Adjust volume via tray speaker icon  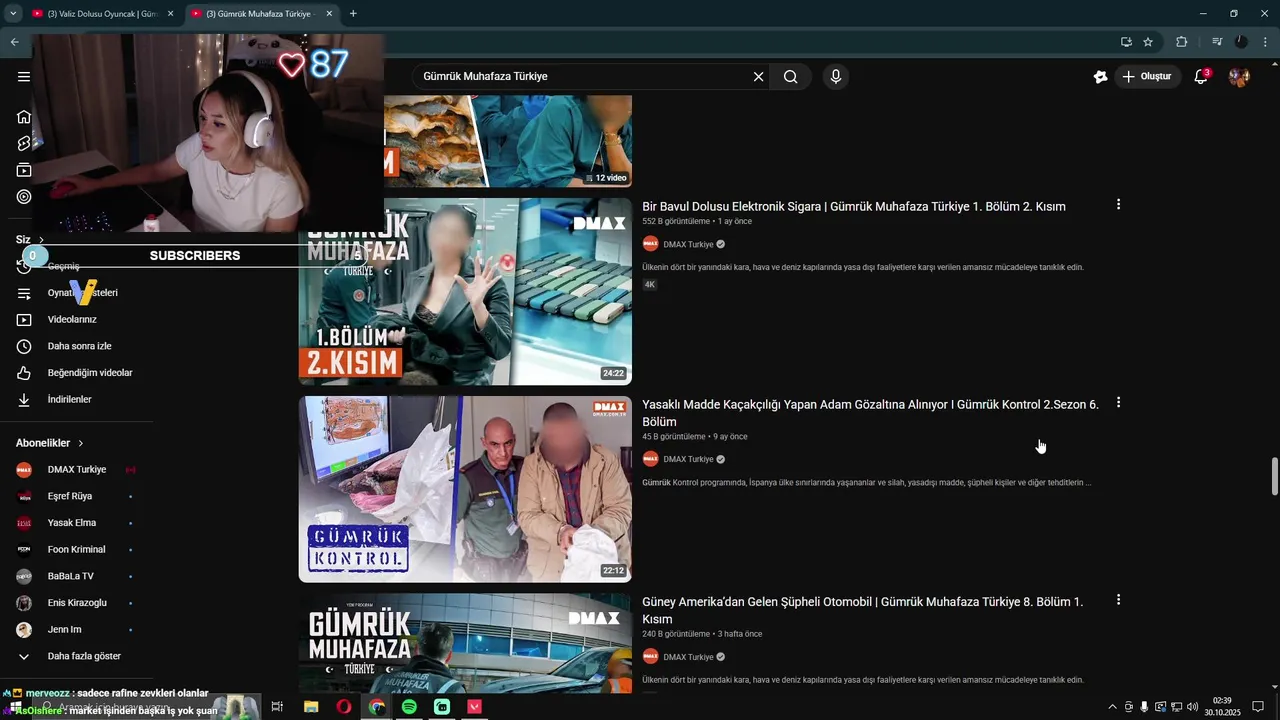click(x=1192, y=707)
